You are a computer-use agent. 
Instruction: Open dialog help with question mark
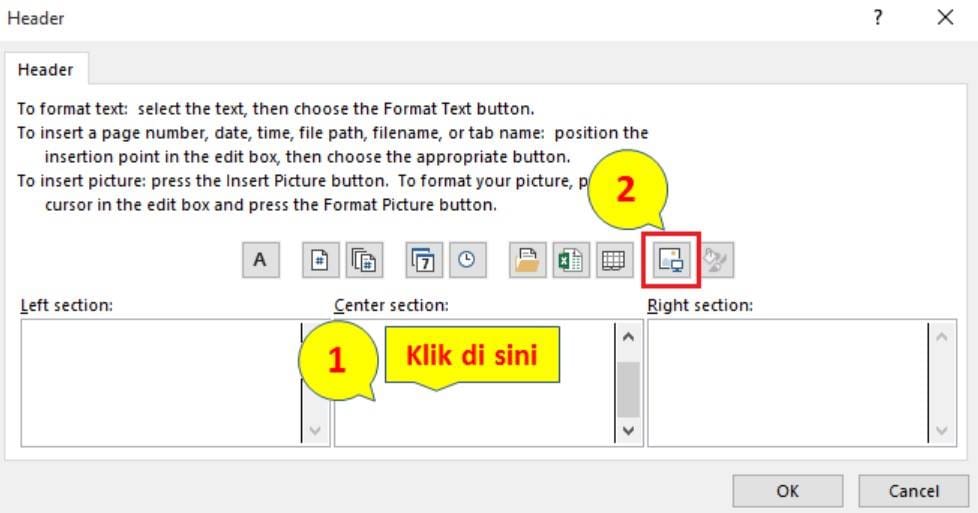click(878, 17)
